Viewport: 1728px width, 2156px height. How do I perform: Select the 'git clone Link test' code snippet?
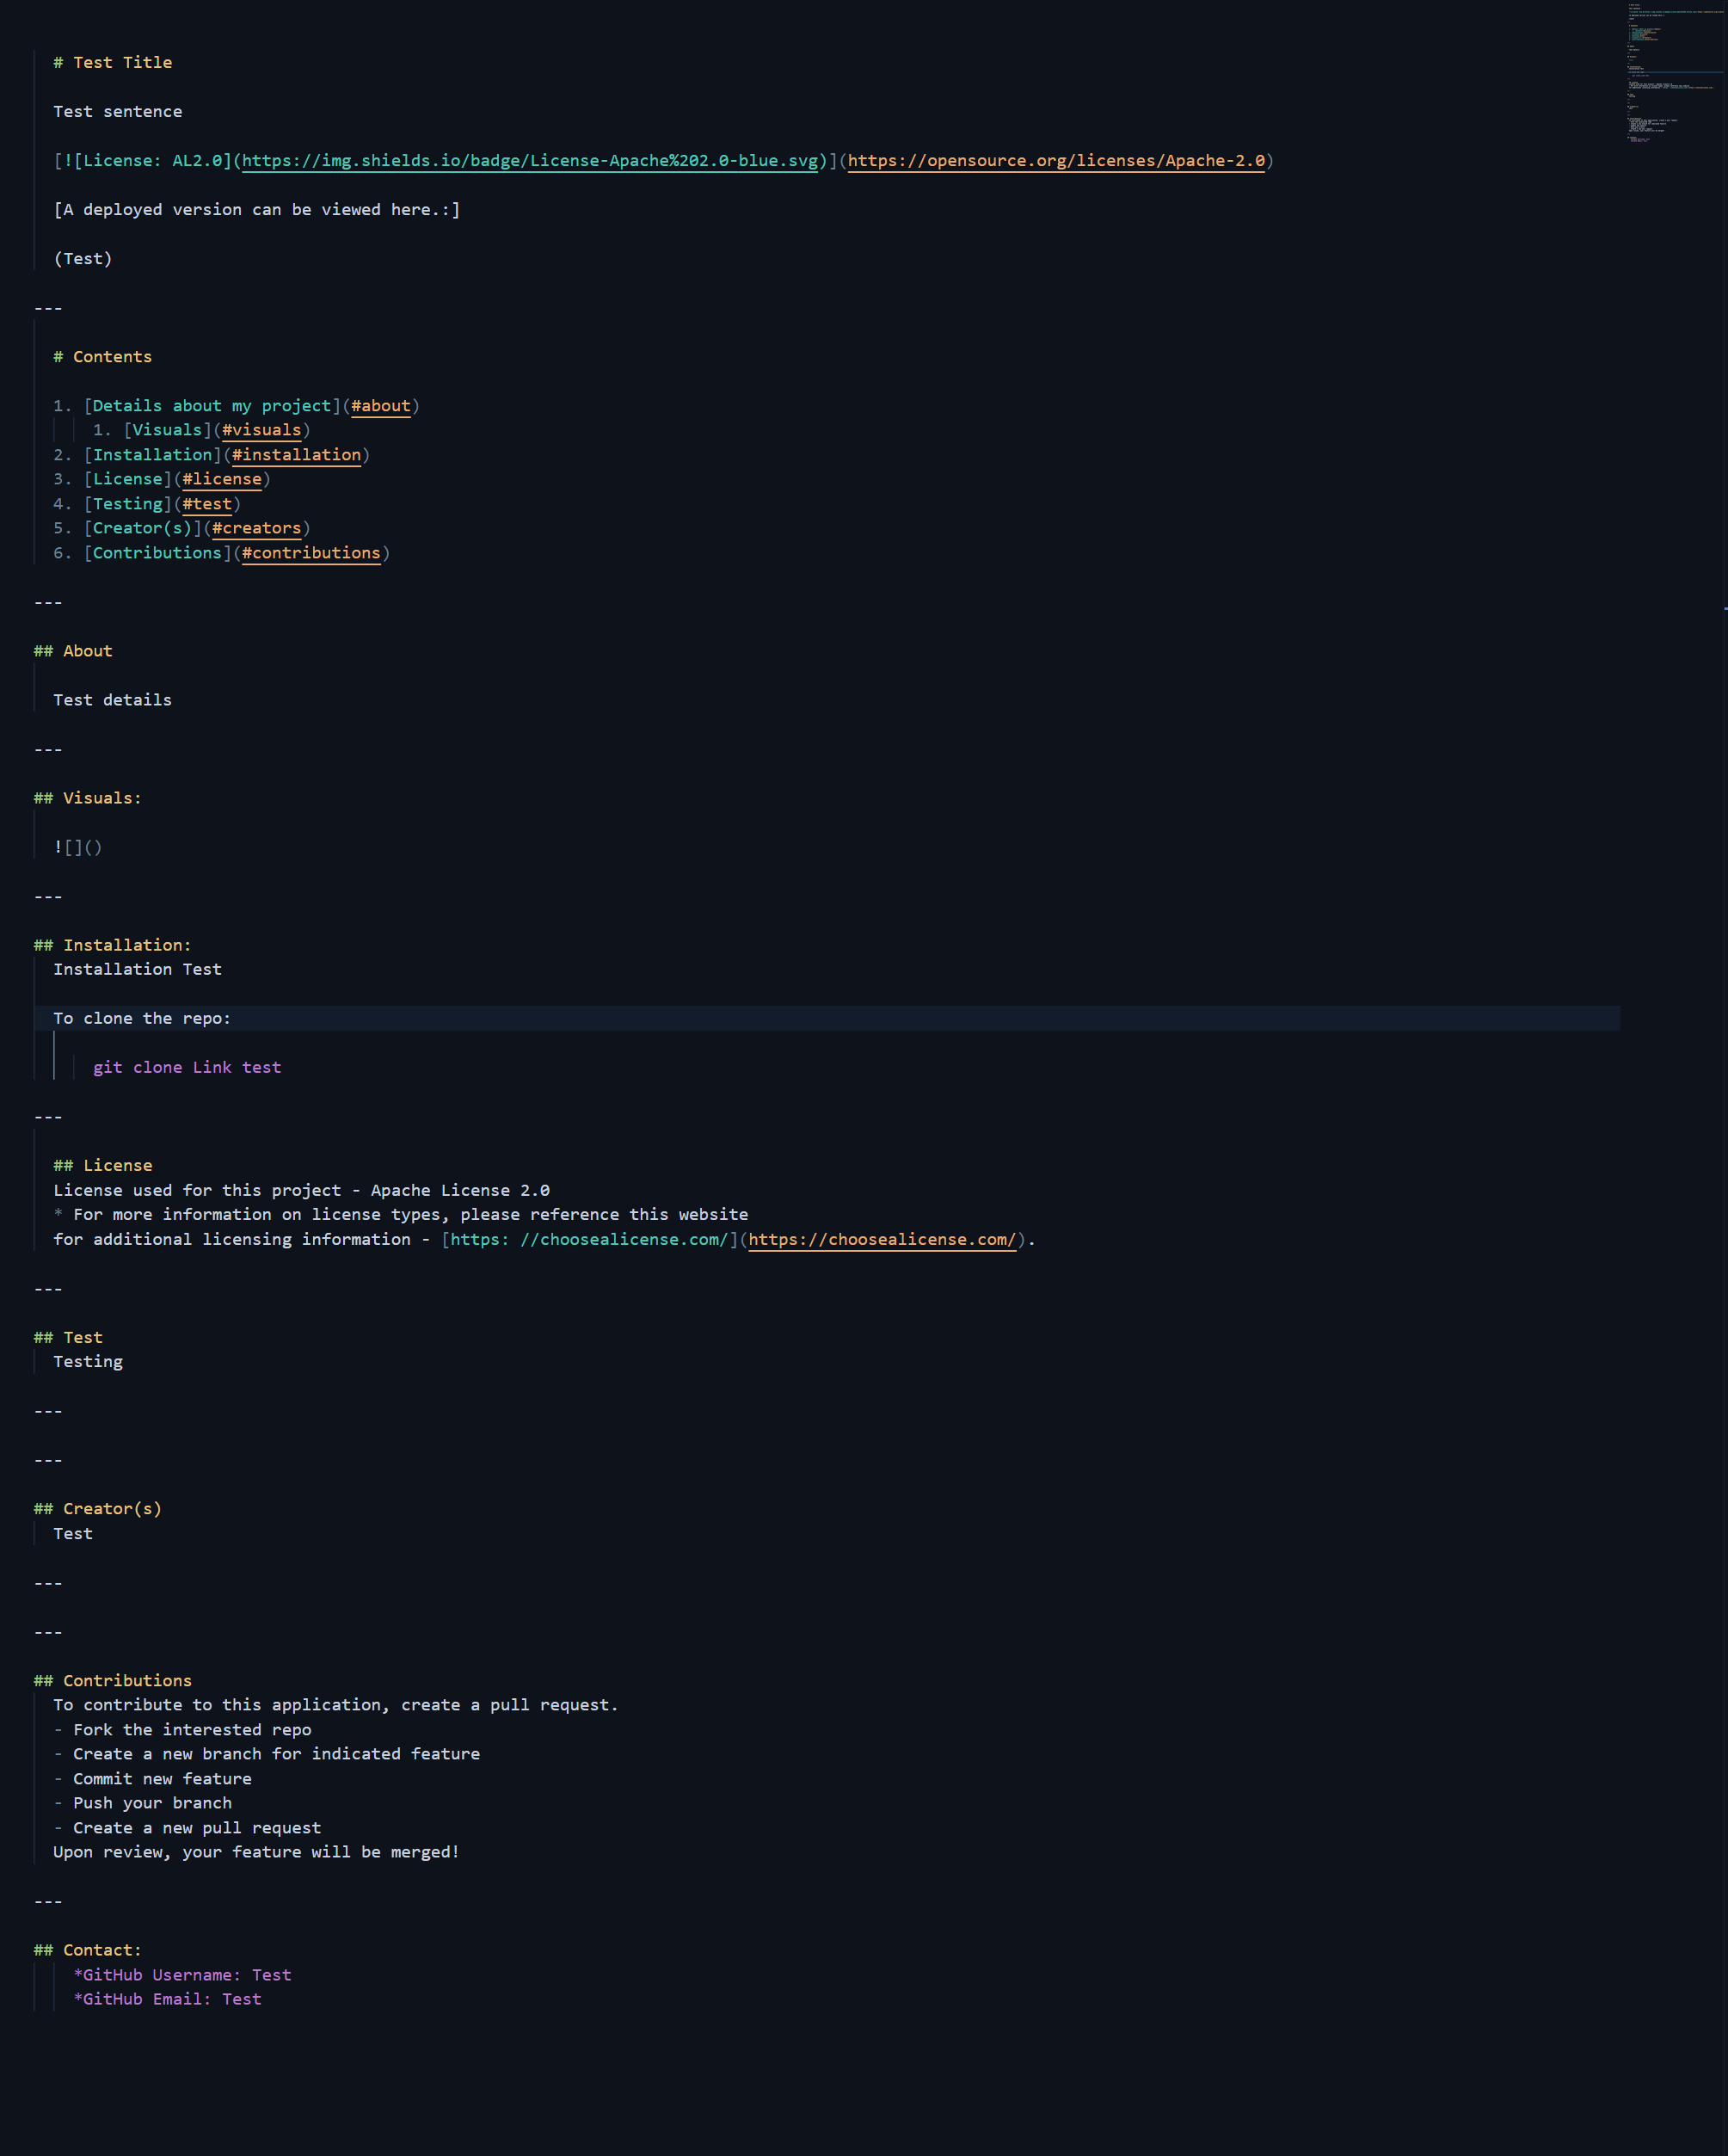coord(186,1067)
